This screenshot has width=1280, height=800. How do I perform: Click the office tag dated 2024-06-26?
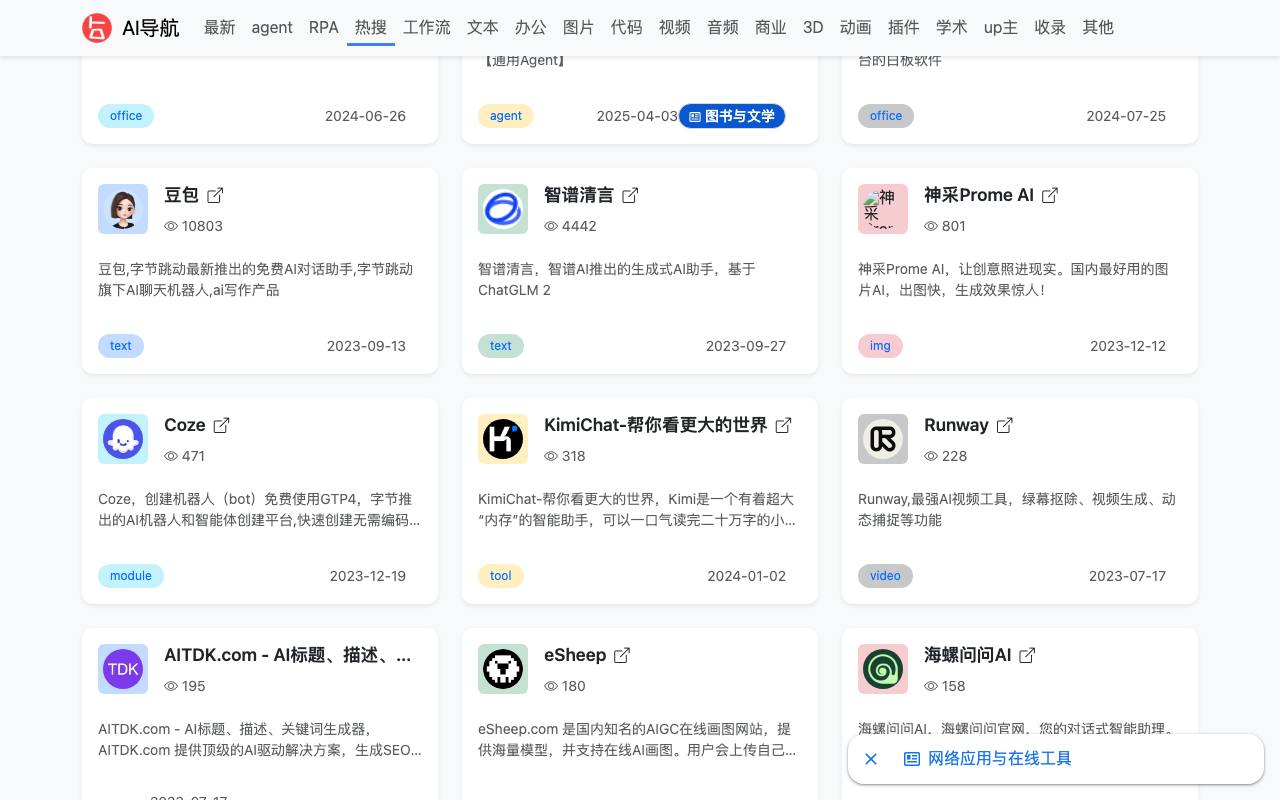(126, 116)
